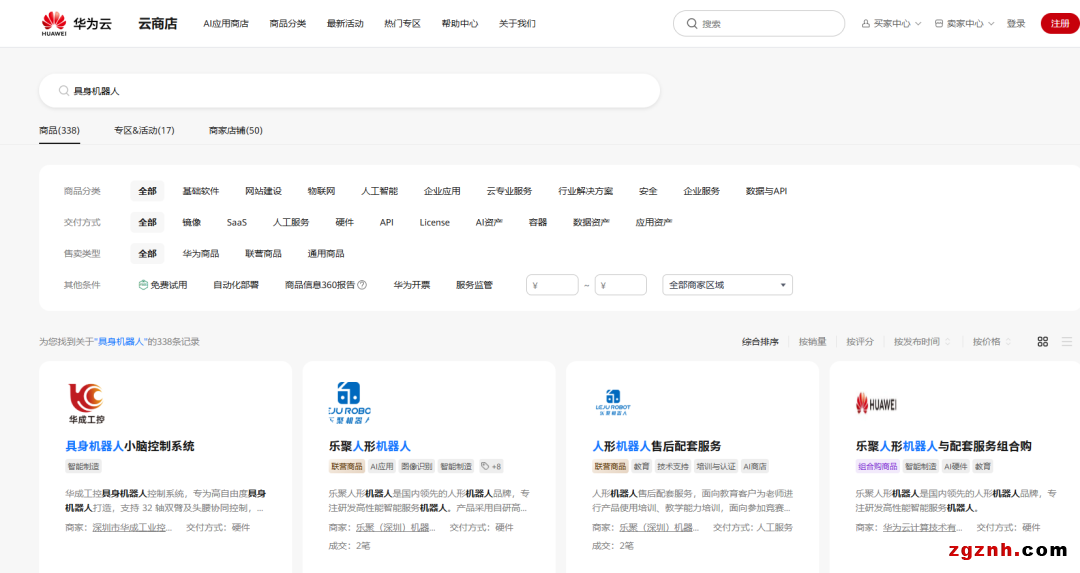Image resolution: width=1080 pixels, height=573 pixels.
Task: Open the 具身机器人小脑控制系统 product link
Action: [130, 446]
